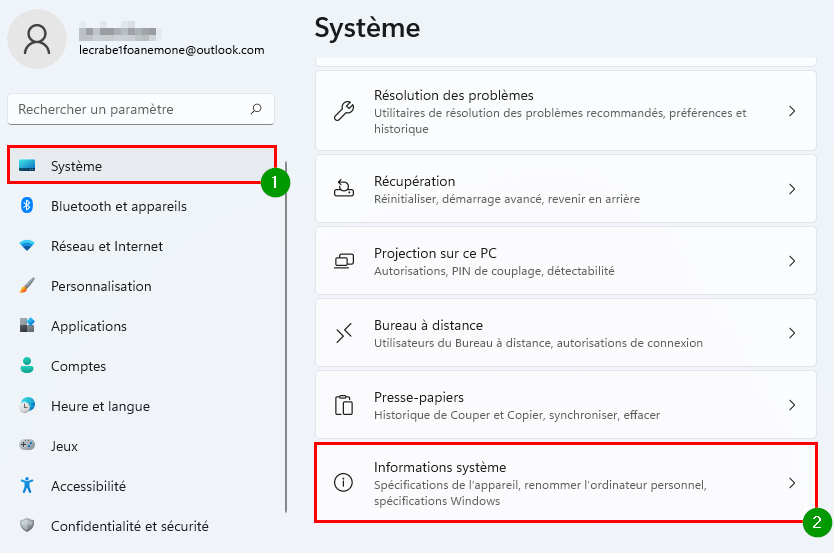Screen dimensions: 834x553
Task: Click the sidebar vertical scrollbar
Action: click(x=286, y=337)
